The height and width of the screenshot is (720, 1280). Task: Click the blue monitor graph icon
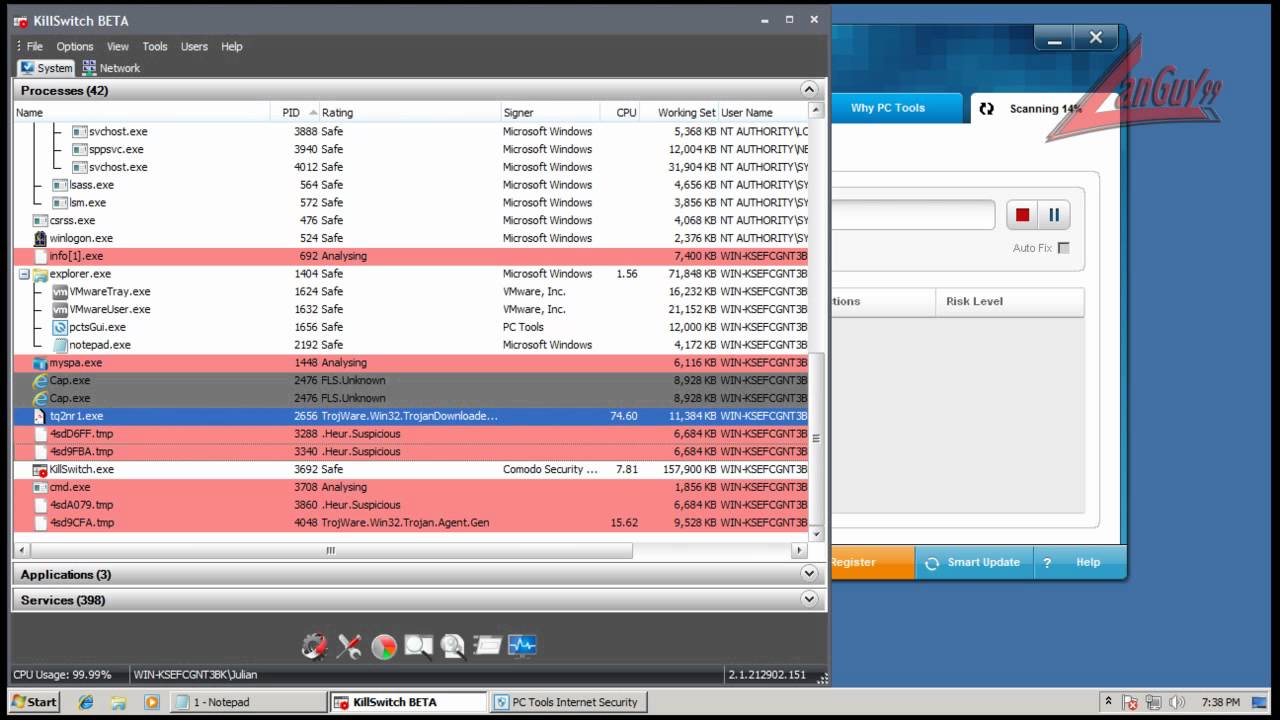click(522, 646)
